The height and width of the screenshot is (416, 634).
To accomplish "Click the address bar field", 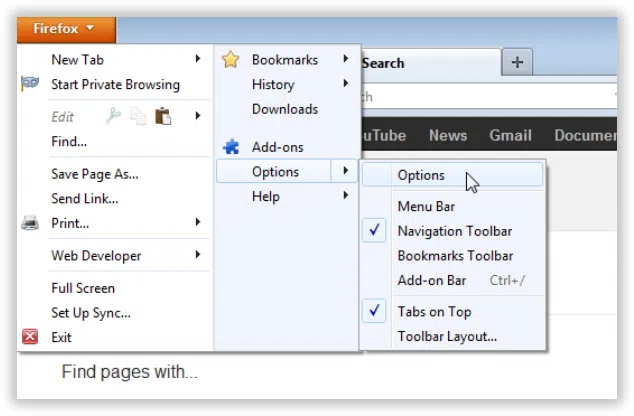I will point(489,96).
